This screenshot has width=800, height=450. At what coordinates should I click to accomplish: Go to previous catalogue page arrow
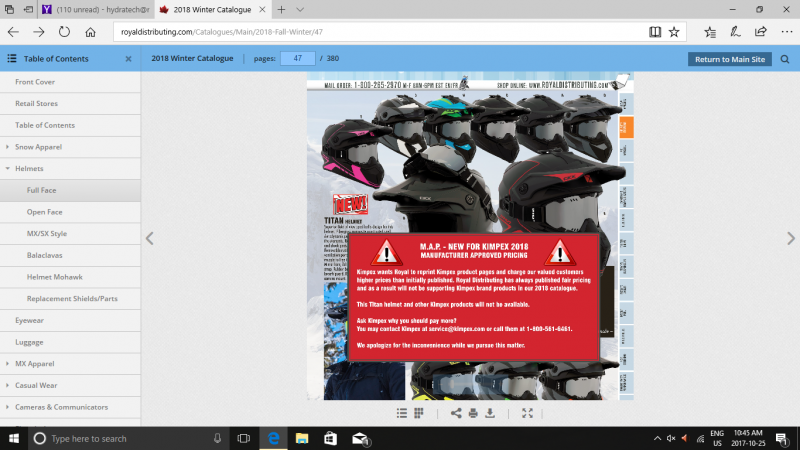click(x=149, y=238)
